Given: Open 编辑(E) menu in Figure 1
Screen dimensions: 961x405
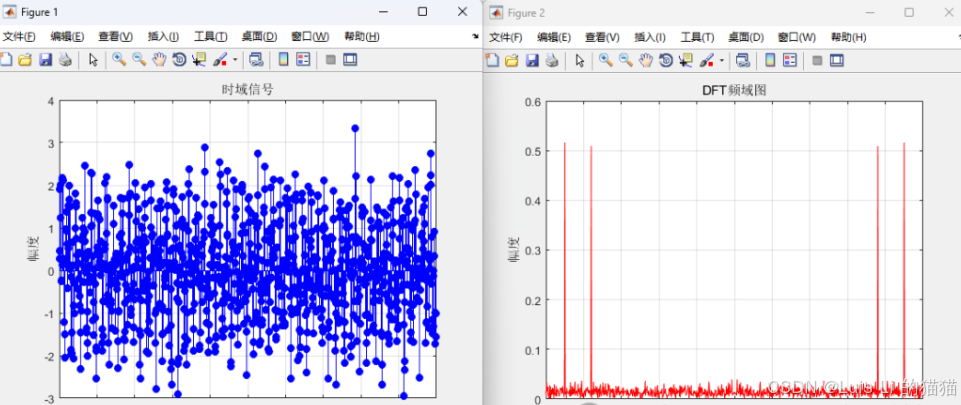Looking at the screenshot, I should coord(67,37).
